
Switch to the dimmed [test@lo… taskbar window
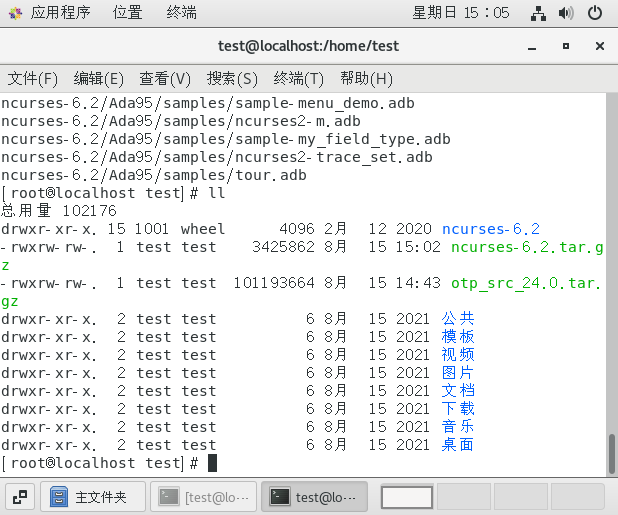[204, 497]
